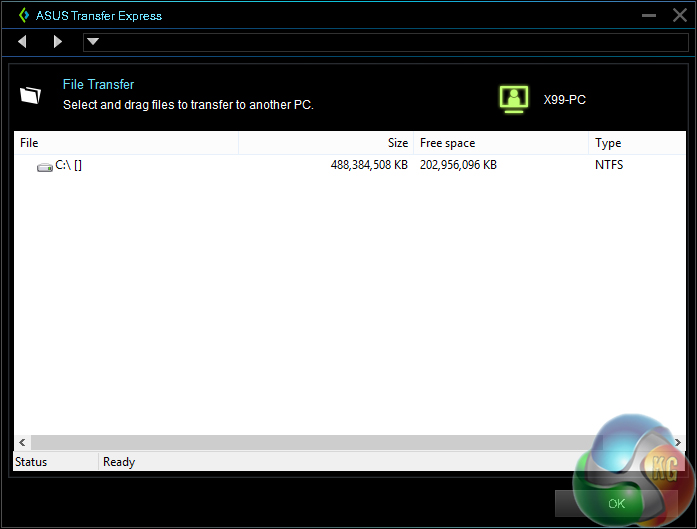Close the ASUS Transfer Express window
697x529 pixels.
tap(680, 16)
